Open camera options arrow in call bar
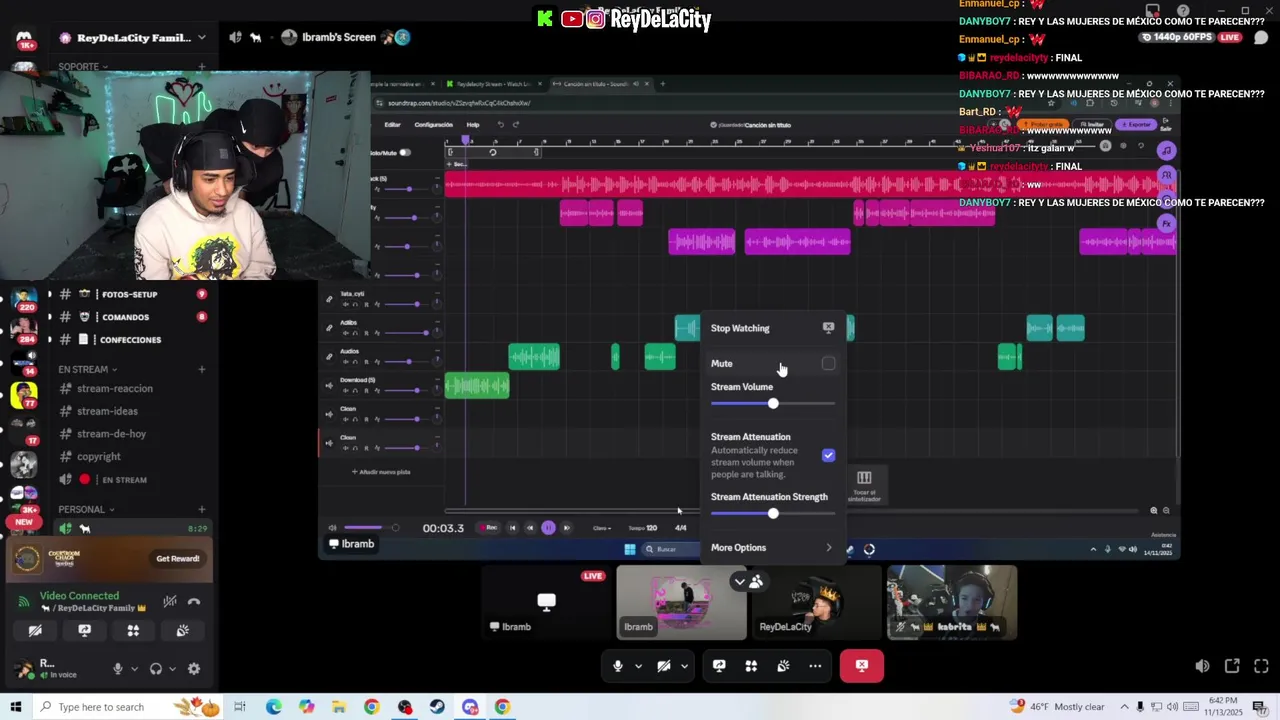This screenshot has height=720, width=1280. 684,666
